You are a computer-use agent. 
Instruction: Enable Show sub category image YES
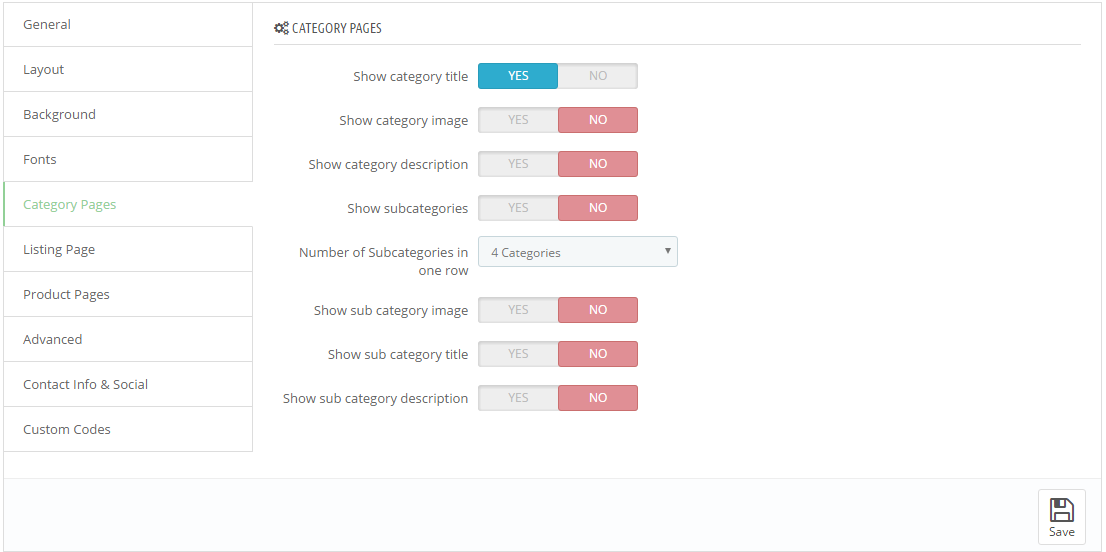[518, 310]
